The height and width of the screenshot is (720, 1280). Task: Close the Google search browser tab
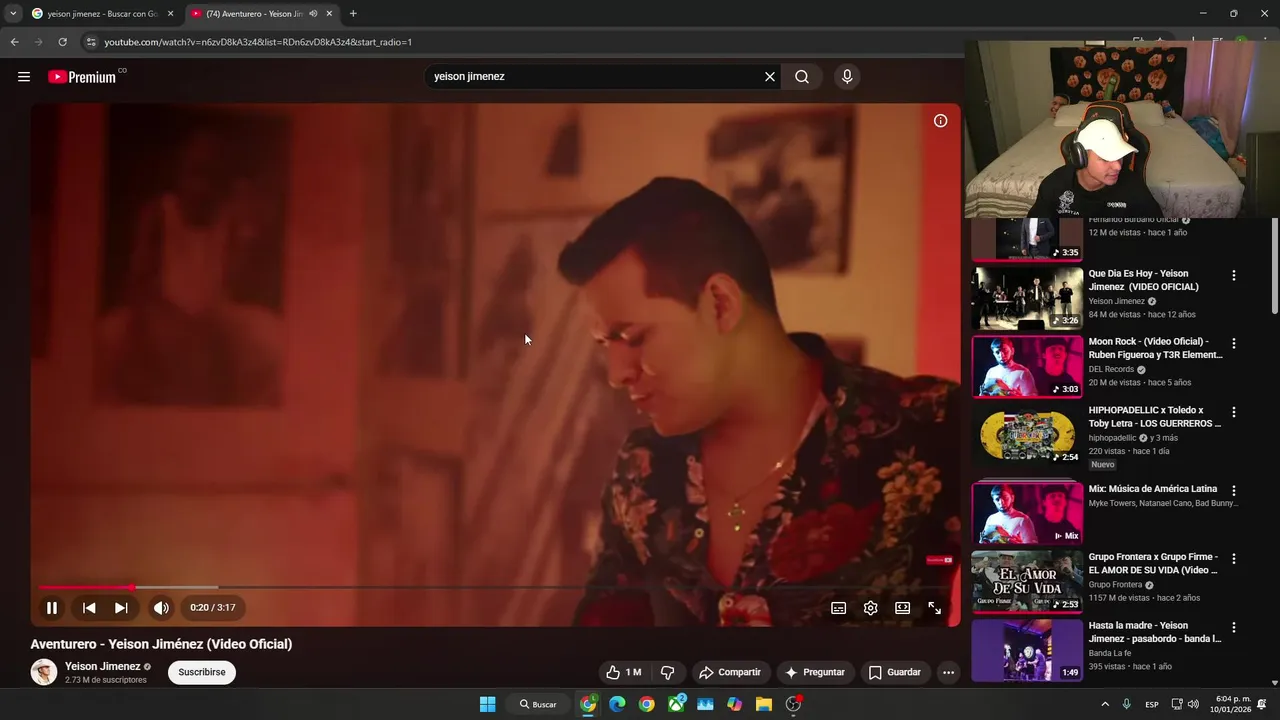[170, 14]
